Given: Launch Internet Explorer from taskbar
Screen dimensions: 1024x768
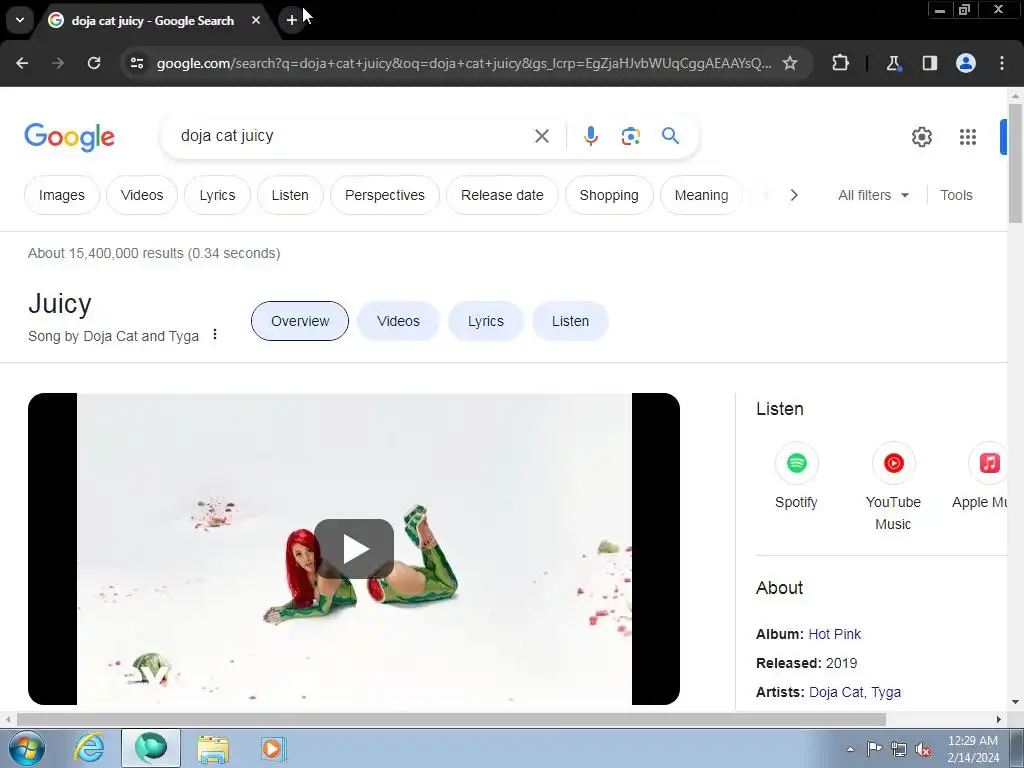Looking at the screenshot, I should click(89, 748).
